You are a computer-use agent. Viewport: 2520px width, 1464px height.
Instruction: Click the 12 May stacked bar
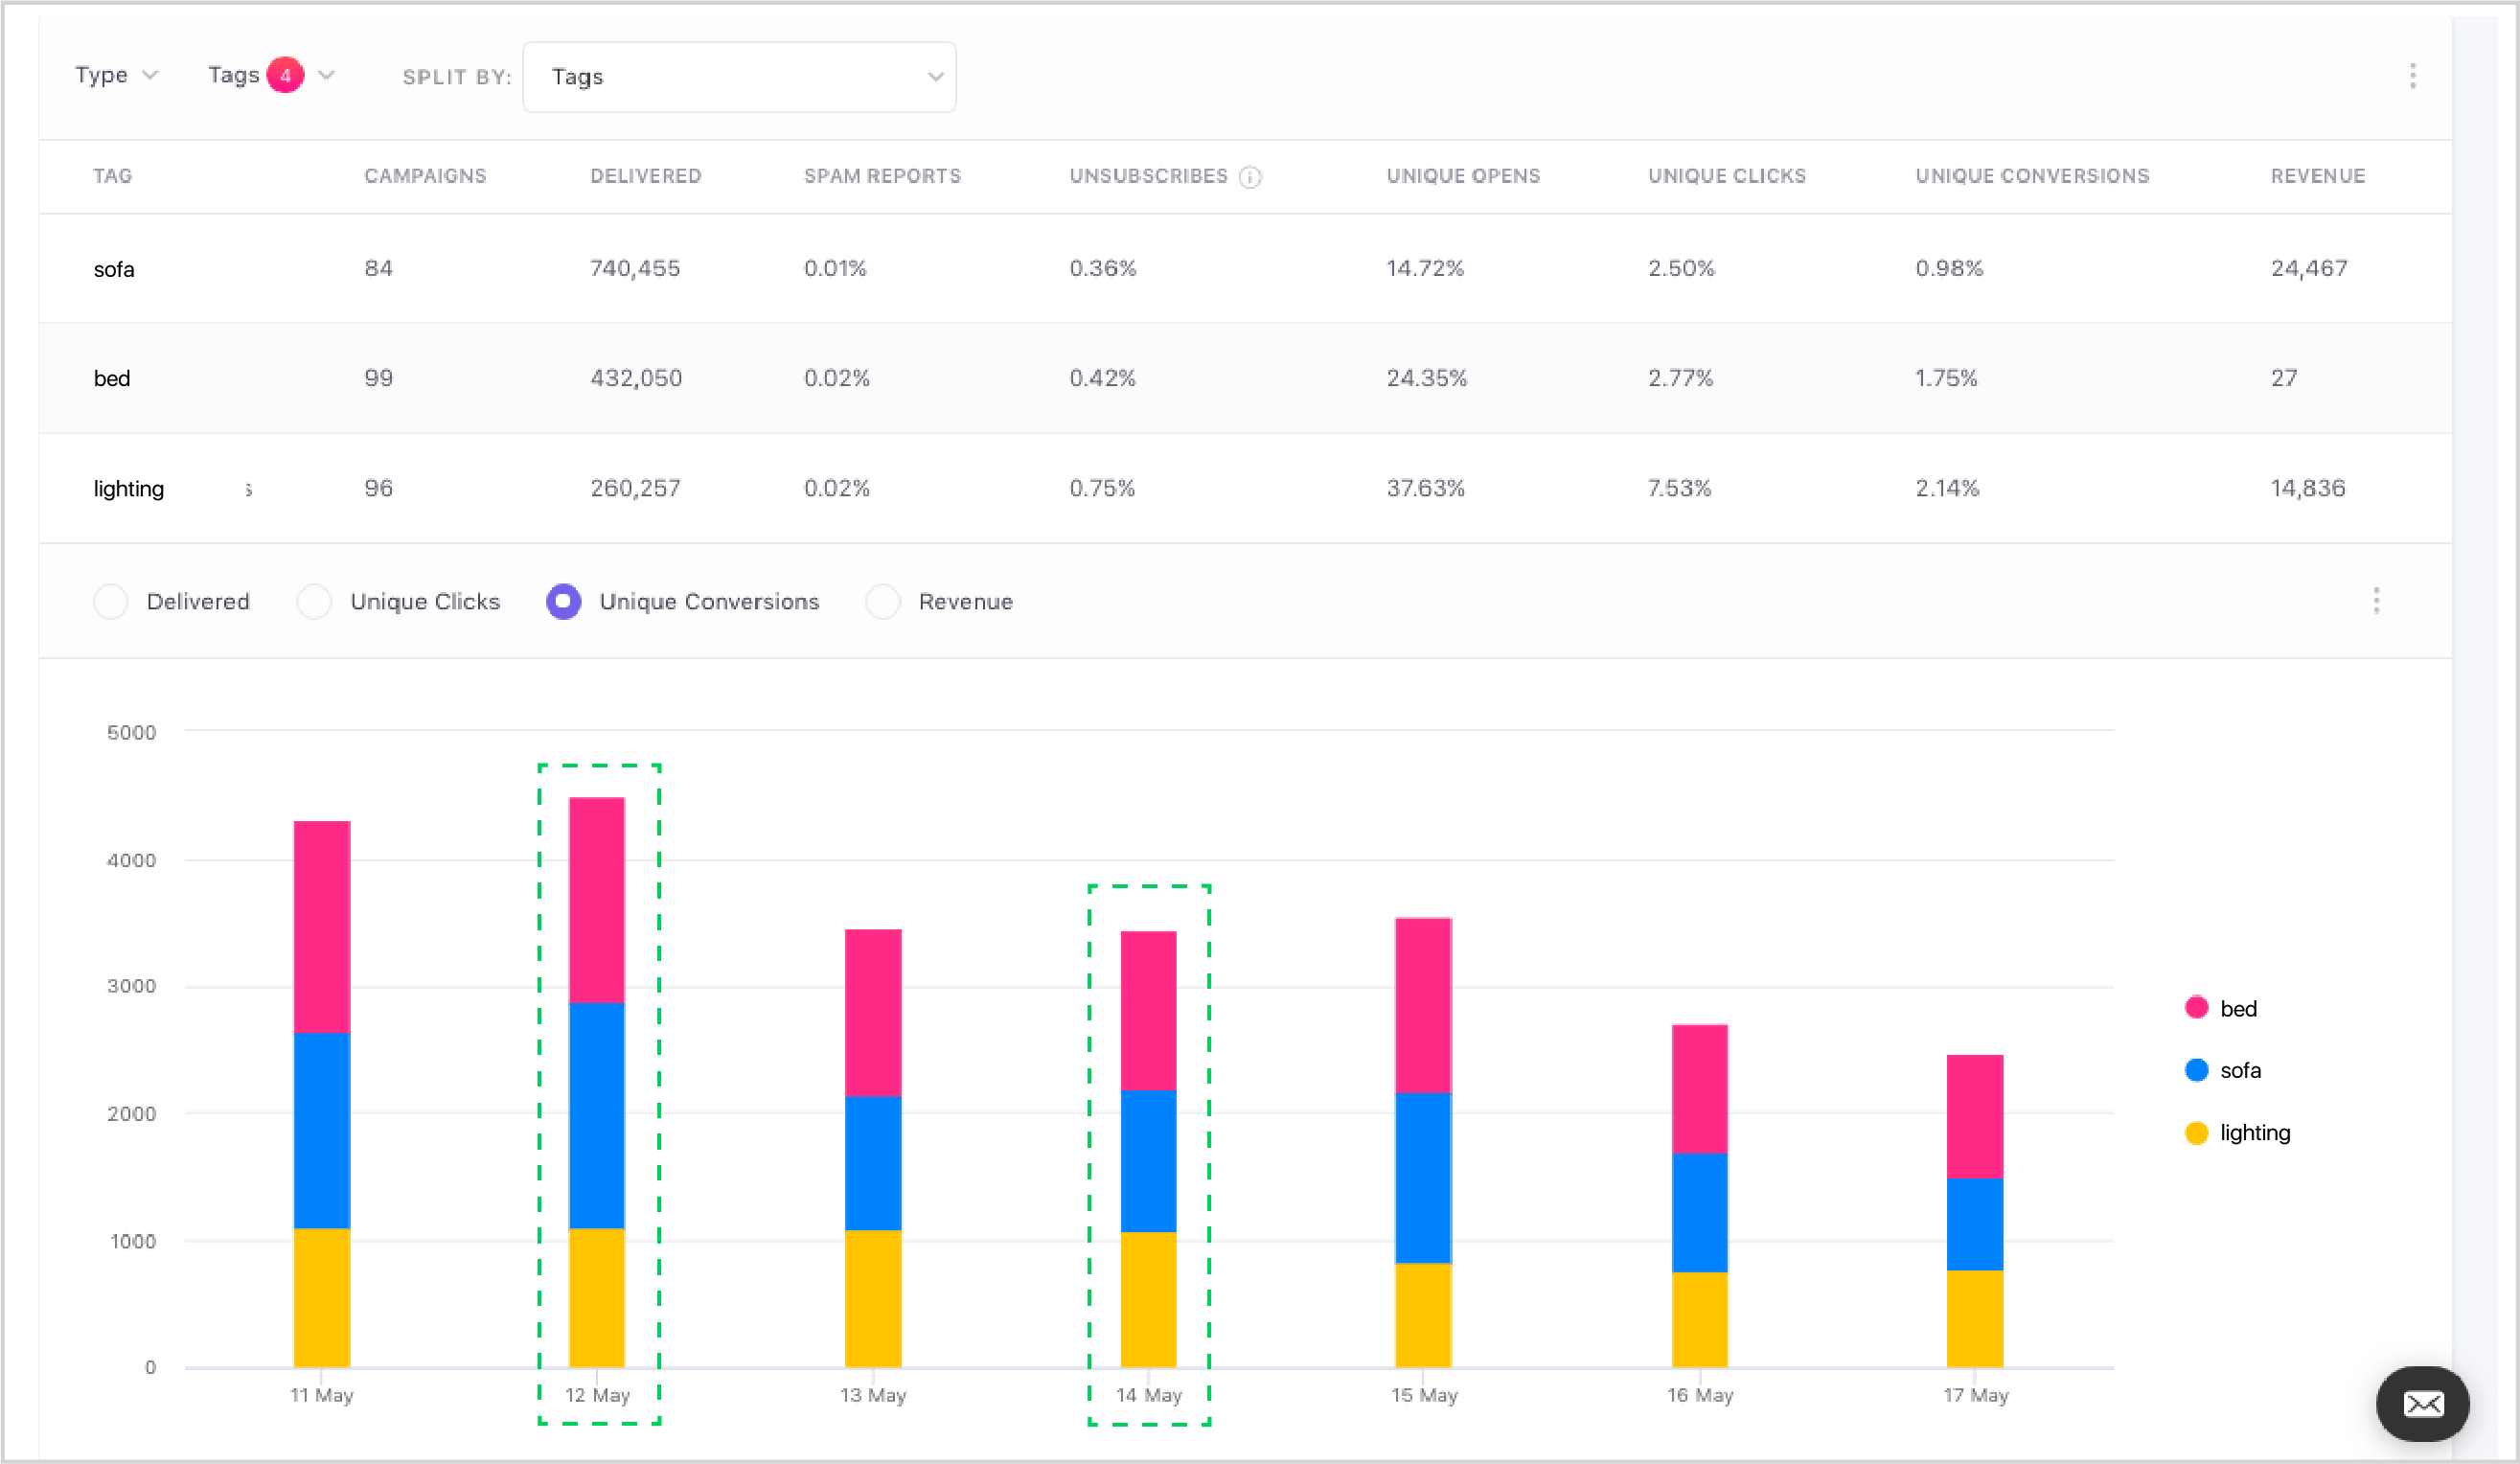coord(597,1080)
